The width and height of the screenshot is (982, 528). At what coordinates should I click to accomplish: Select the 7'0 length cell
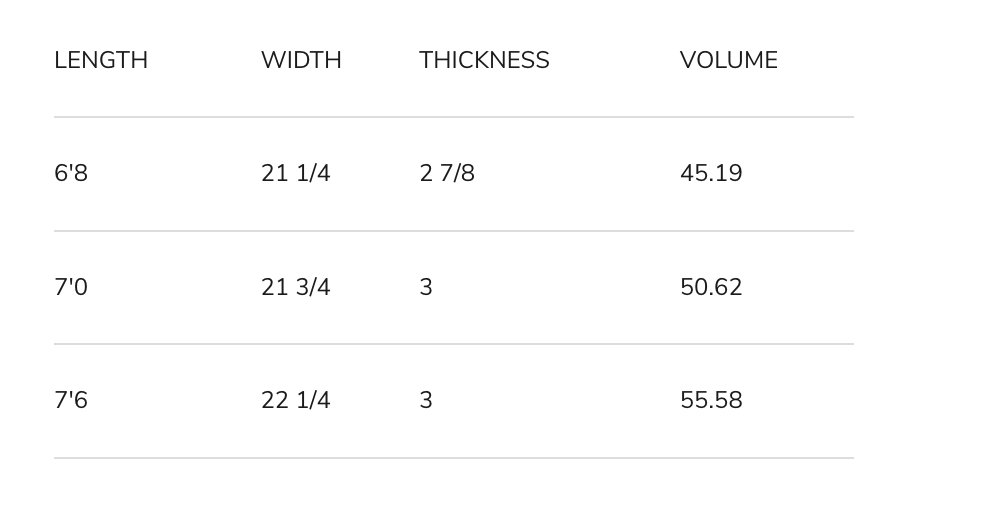(x=71, y=287)
